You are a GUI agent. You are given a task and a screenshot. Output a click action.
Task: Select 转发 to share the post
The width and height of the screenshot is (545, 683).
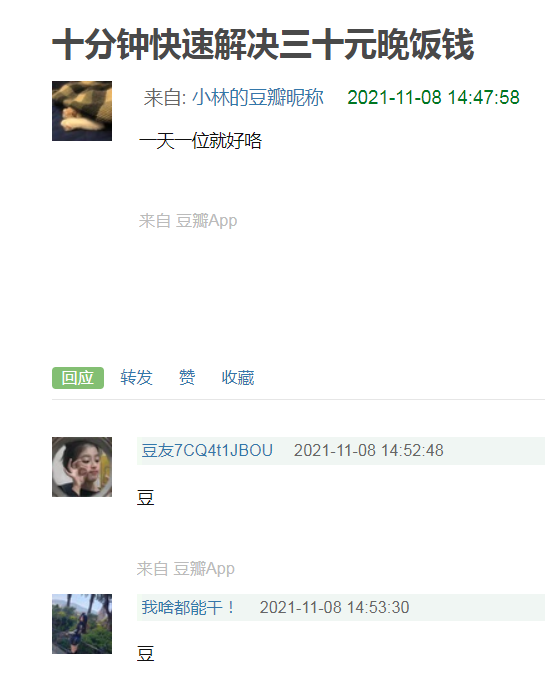(x=136, y=378)
